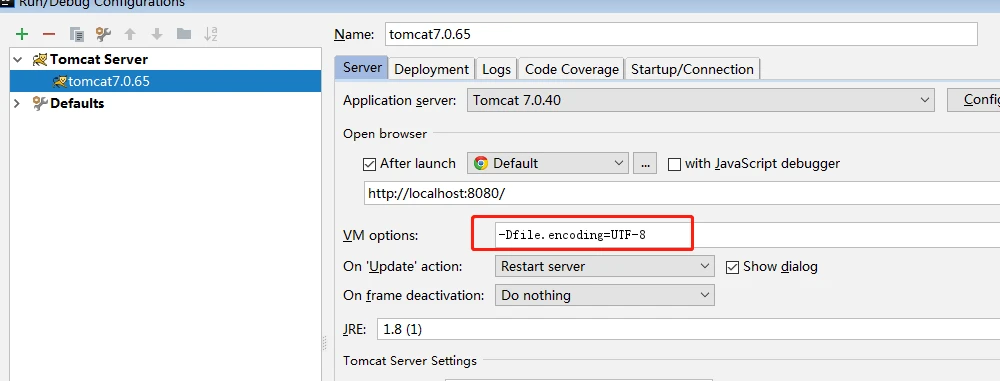The image size is (1000, 381).
Task: Click the Configure button for application server
Action: (x=973, y=100)
